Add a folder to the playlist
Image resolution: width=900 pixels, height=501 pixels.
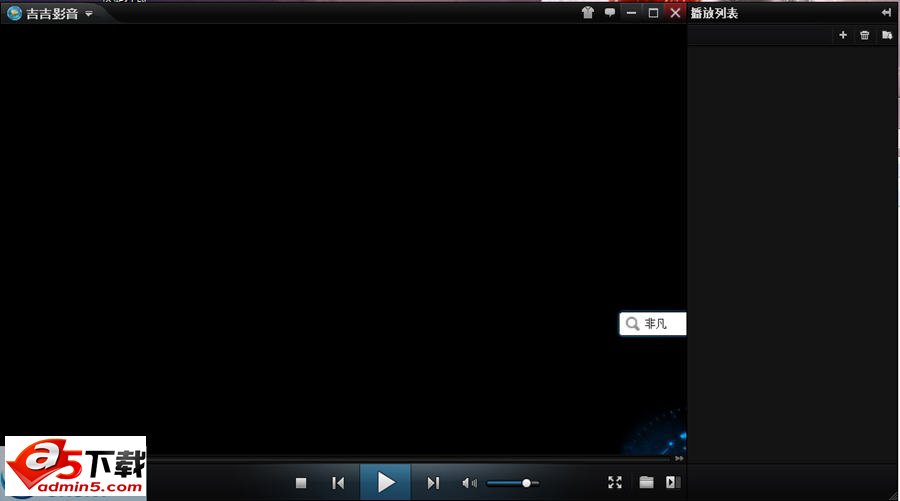pyautogui.click(x=887, y=35)
